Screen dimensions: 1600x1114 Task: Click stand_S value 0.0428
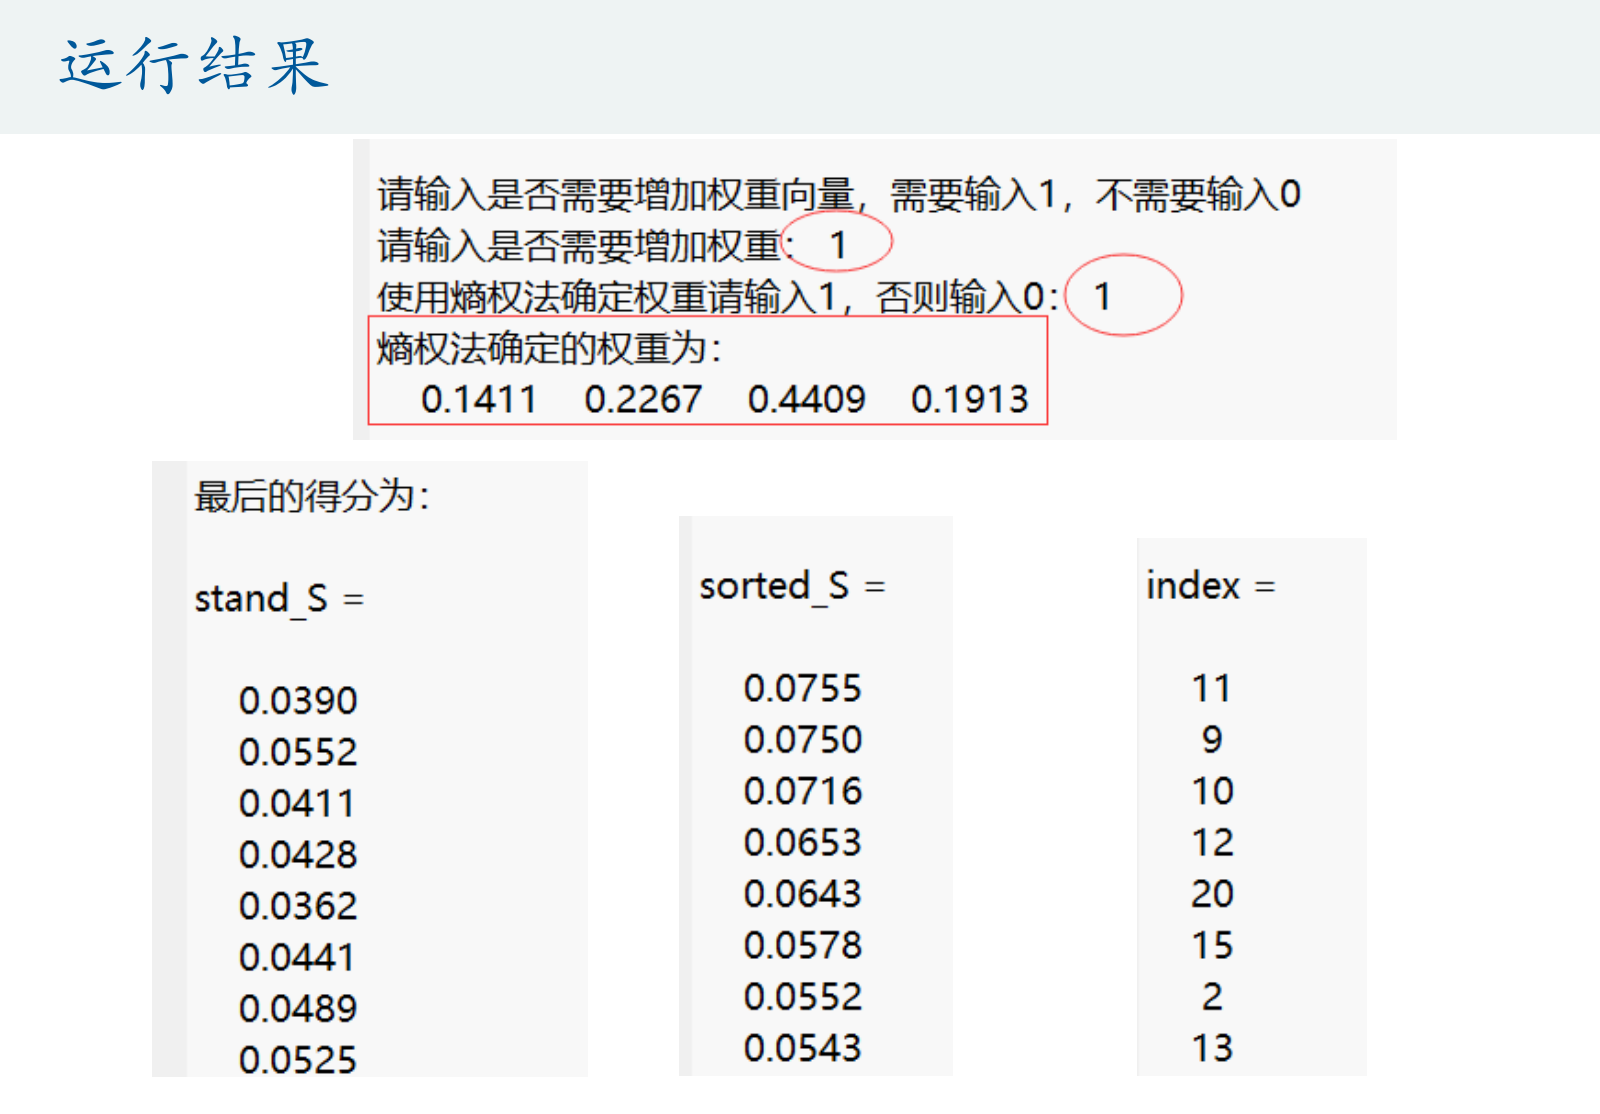[x=298, y=855]
